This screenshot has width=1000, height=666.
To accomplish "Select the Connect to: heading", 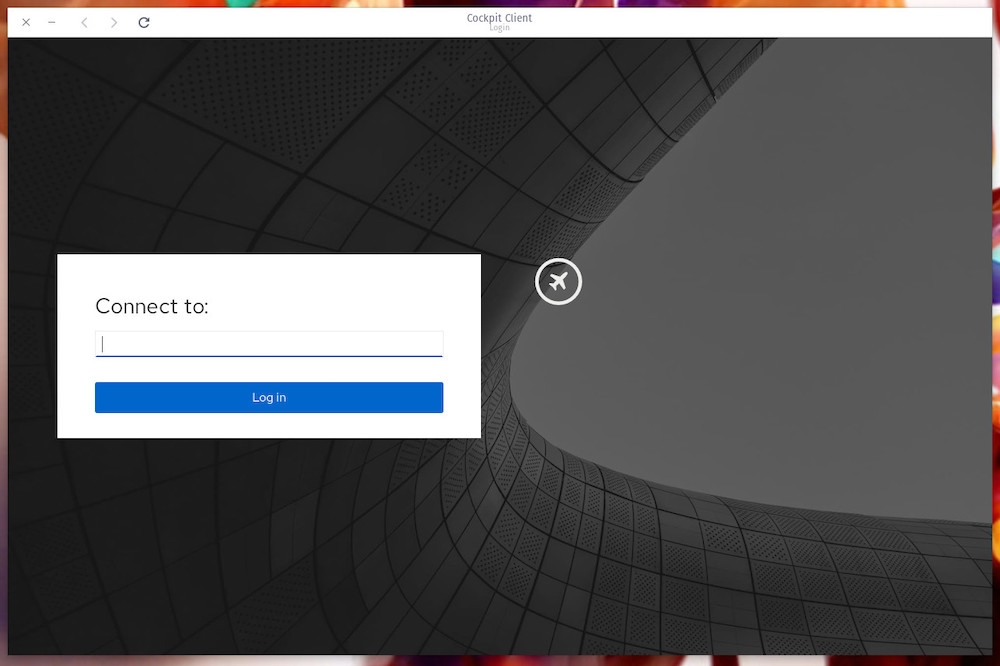I will pos(152,307).
